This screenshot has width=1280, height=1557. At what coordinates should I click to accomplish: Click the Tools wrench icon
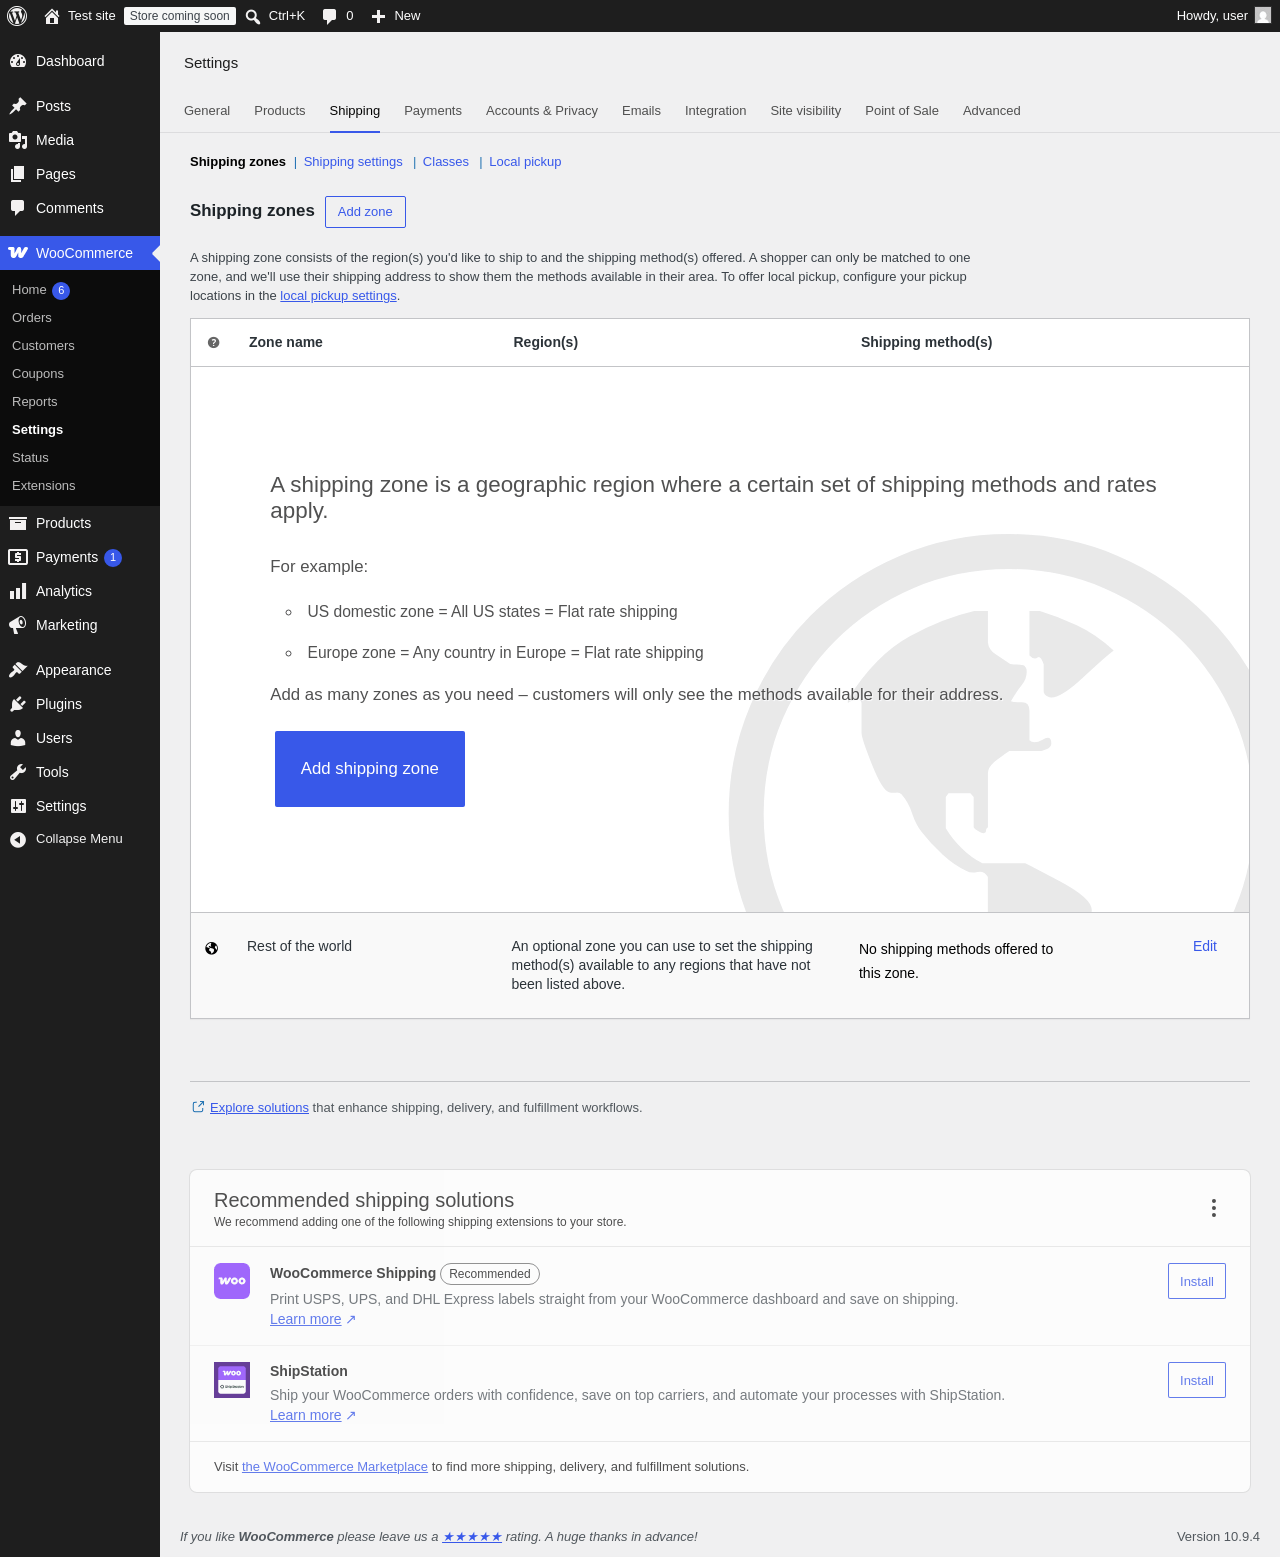point(18,772)
